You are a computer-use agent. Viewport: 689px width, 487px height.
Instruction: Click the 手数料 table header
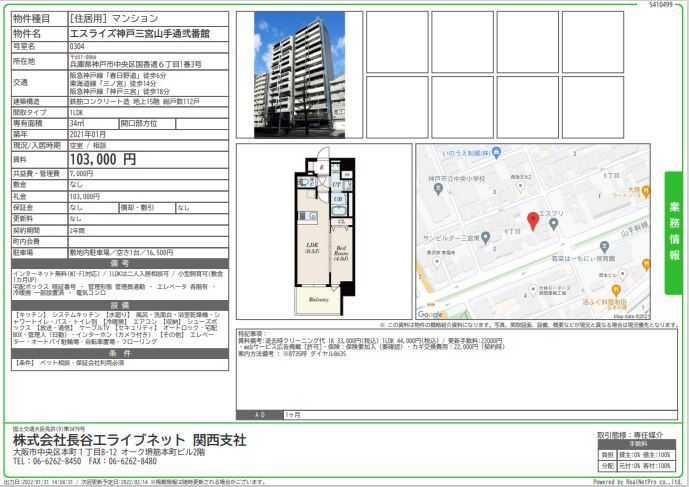(636, 444)
